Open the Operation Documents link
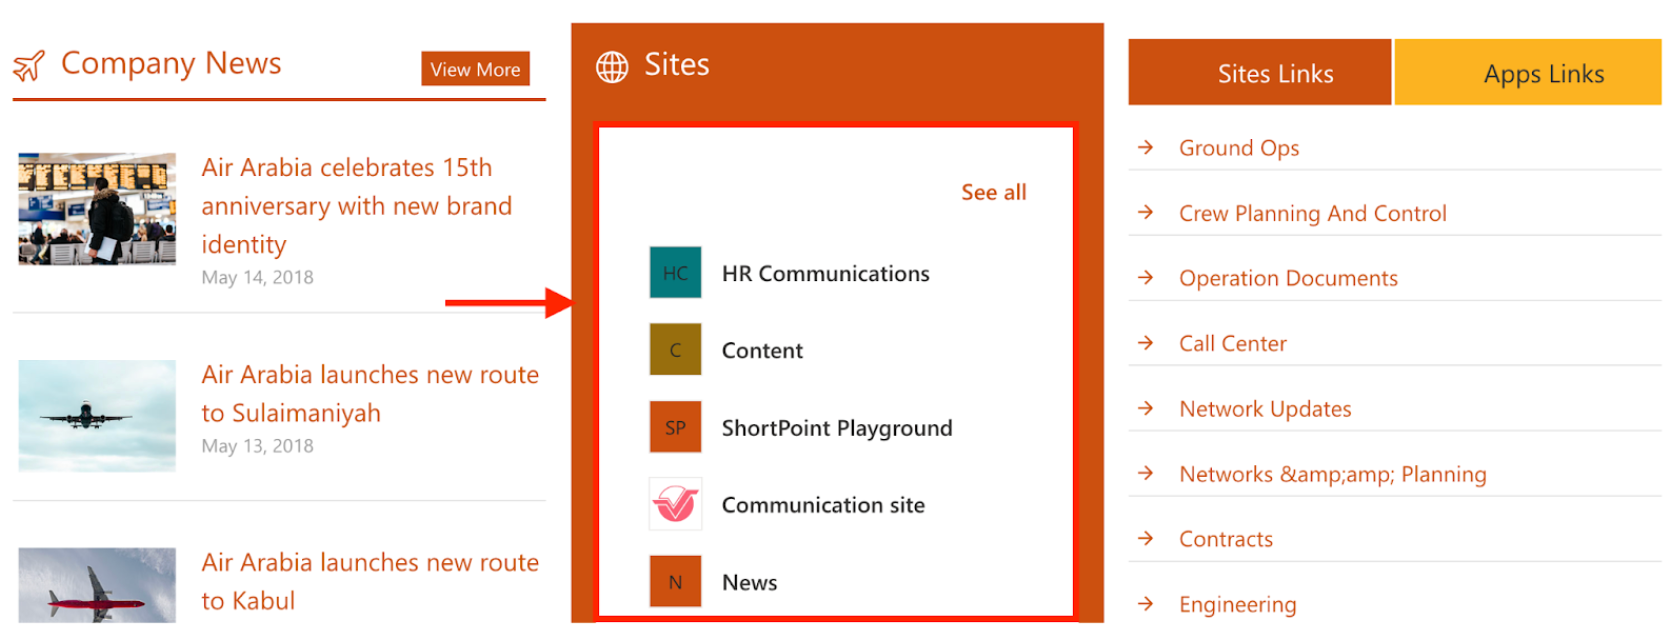The height and width of the screenshot is (638, 1678). 1288,278
